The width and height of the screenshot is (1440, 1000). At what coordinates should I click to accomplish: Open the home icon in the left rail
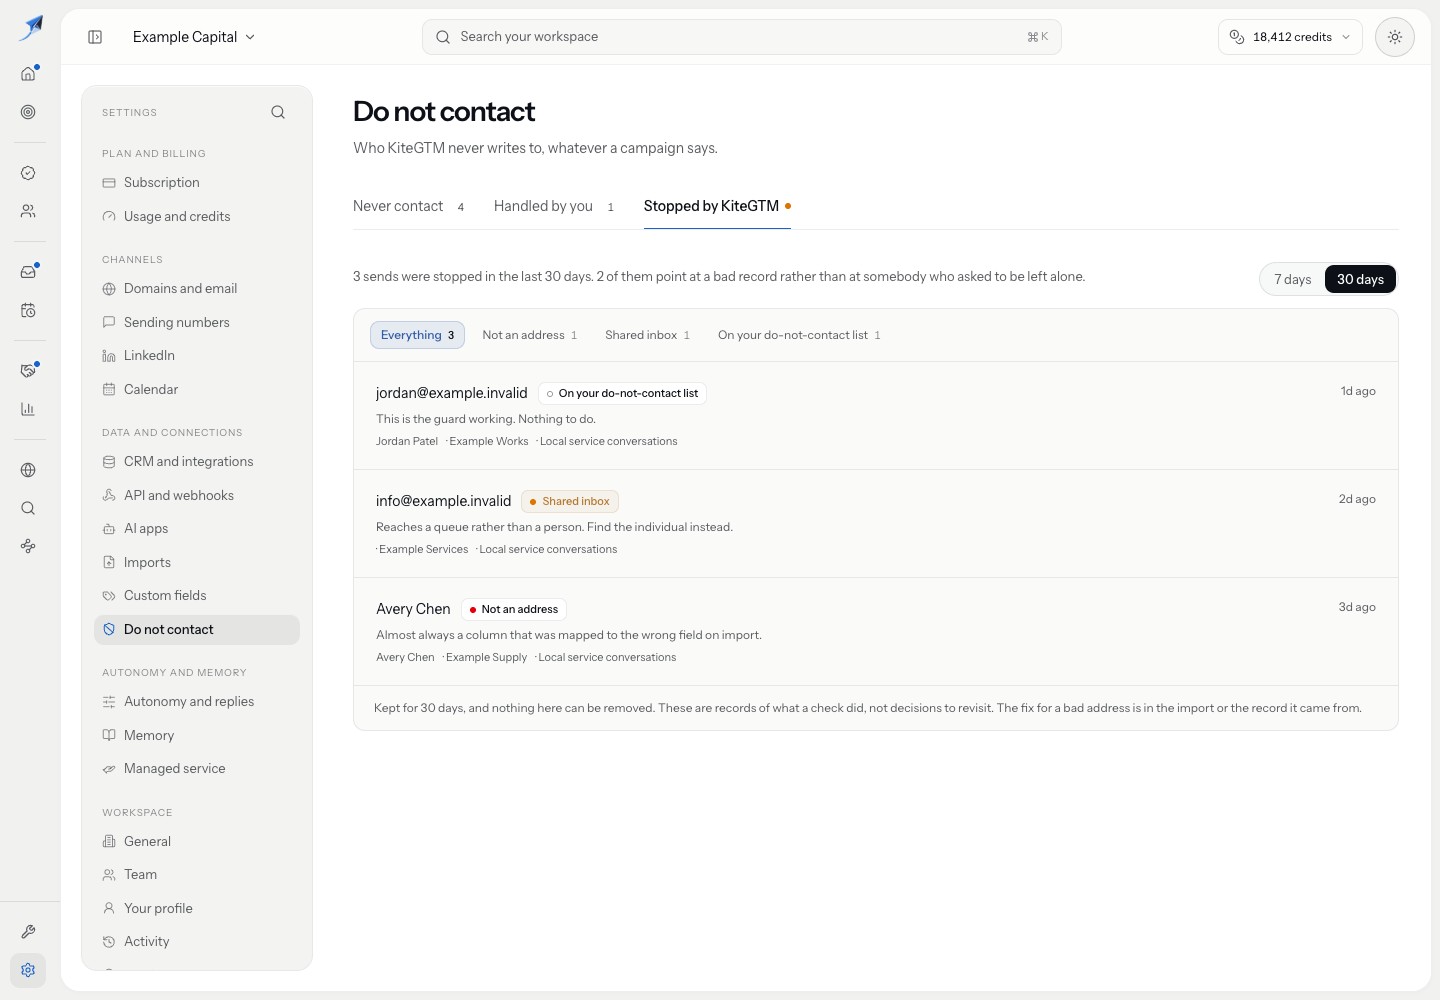click(28, 73)
